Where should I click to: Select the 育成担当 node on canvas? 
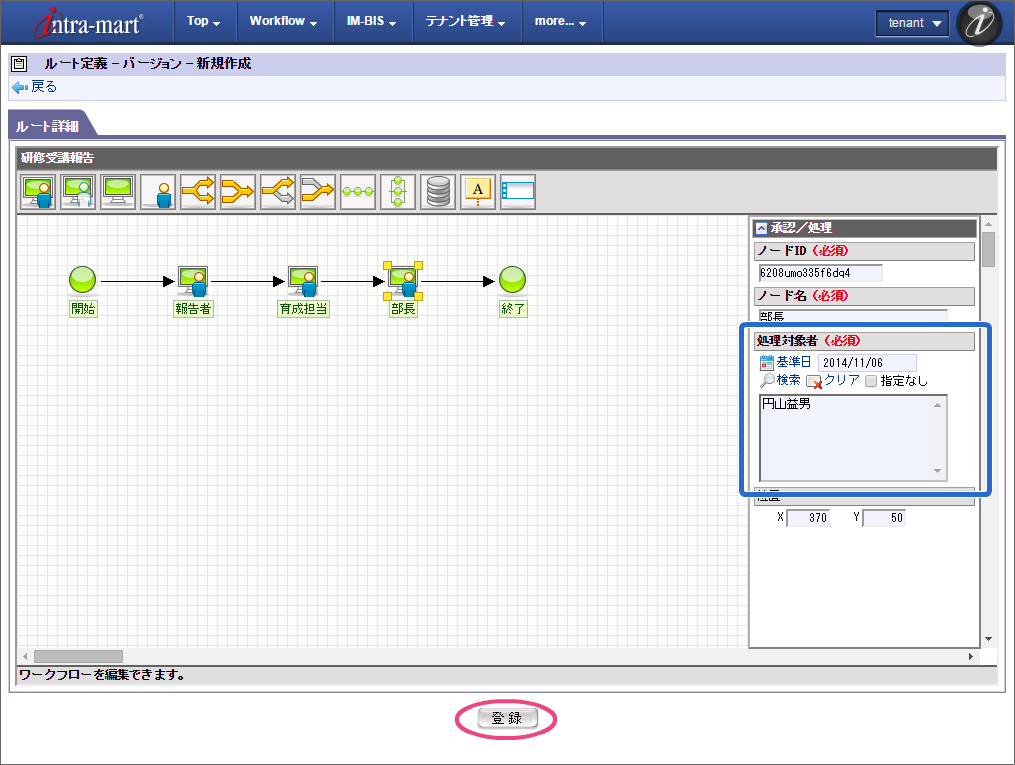[303, 281]
